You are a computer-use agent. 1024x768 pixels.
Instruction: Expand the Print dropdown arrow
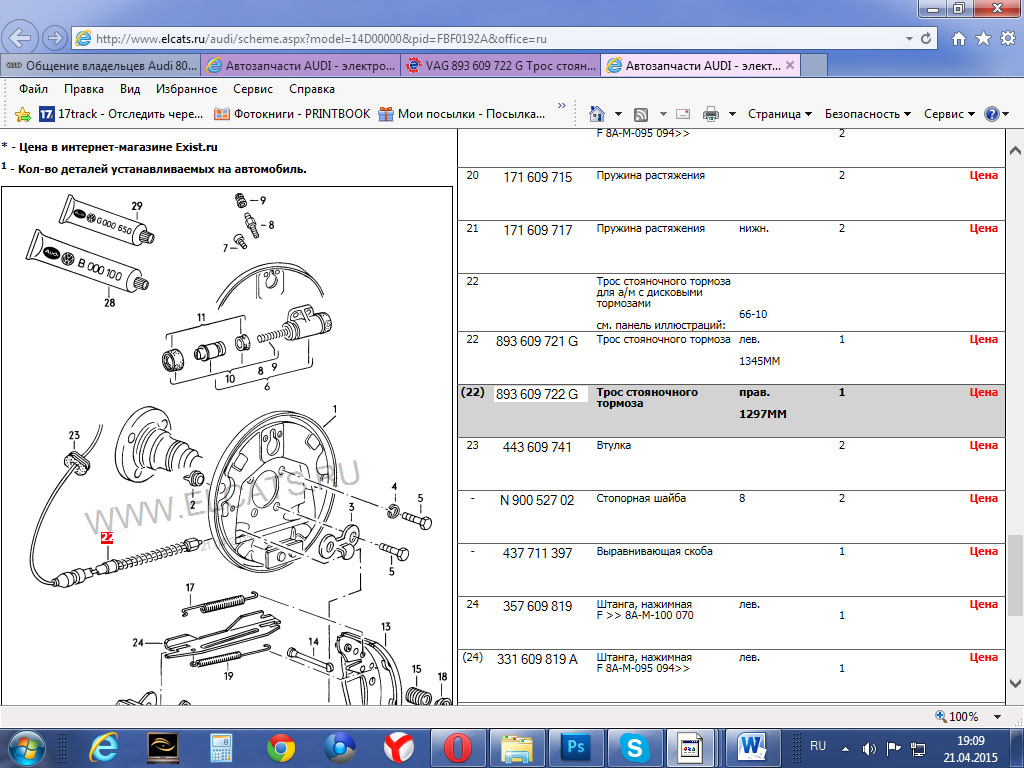tap(732, 114)
